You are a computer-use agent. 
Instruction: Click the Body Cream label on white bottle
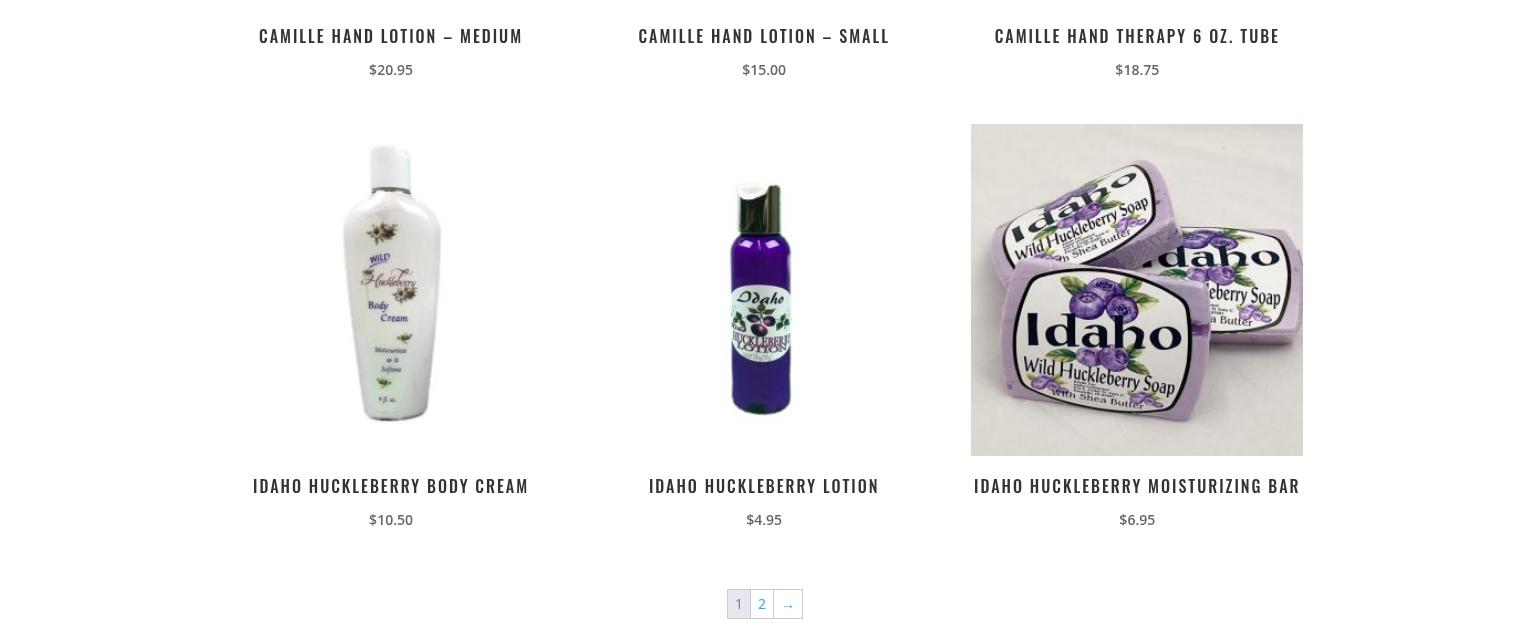(389, 311)
